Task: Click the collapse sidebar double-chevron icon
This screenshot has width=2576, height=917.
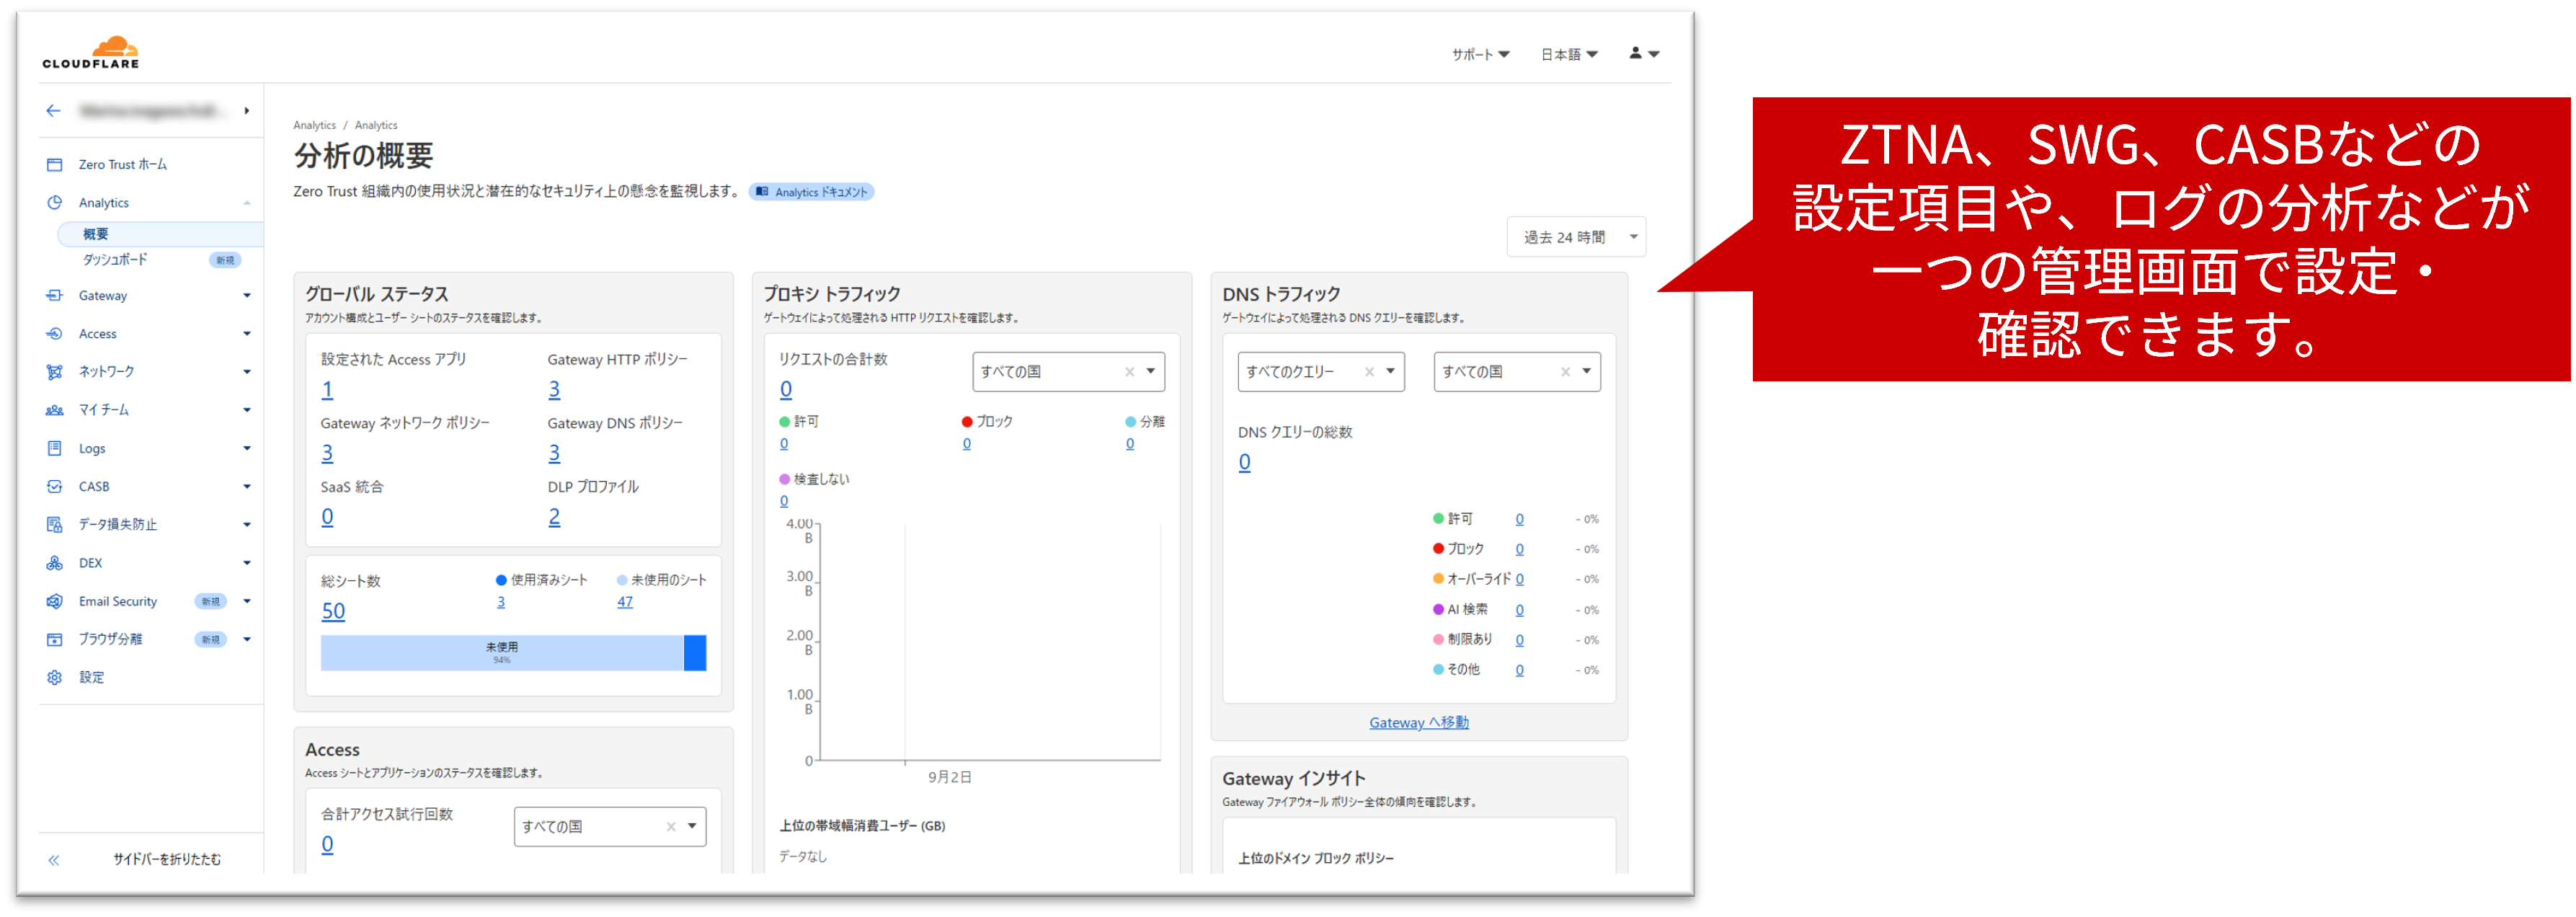Action: tap(54, 860)
